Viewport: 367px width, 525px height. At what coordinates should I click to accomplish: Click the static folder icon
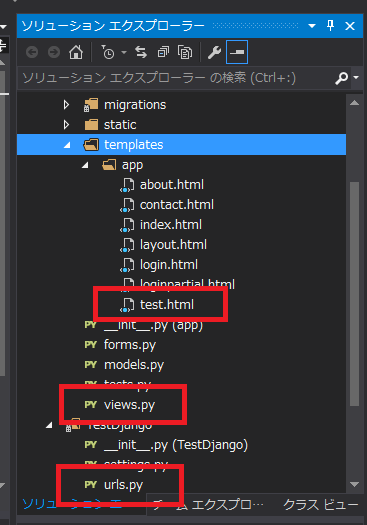pyautogui.click(x=91, y=125)
